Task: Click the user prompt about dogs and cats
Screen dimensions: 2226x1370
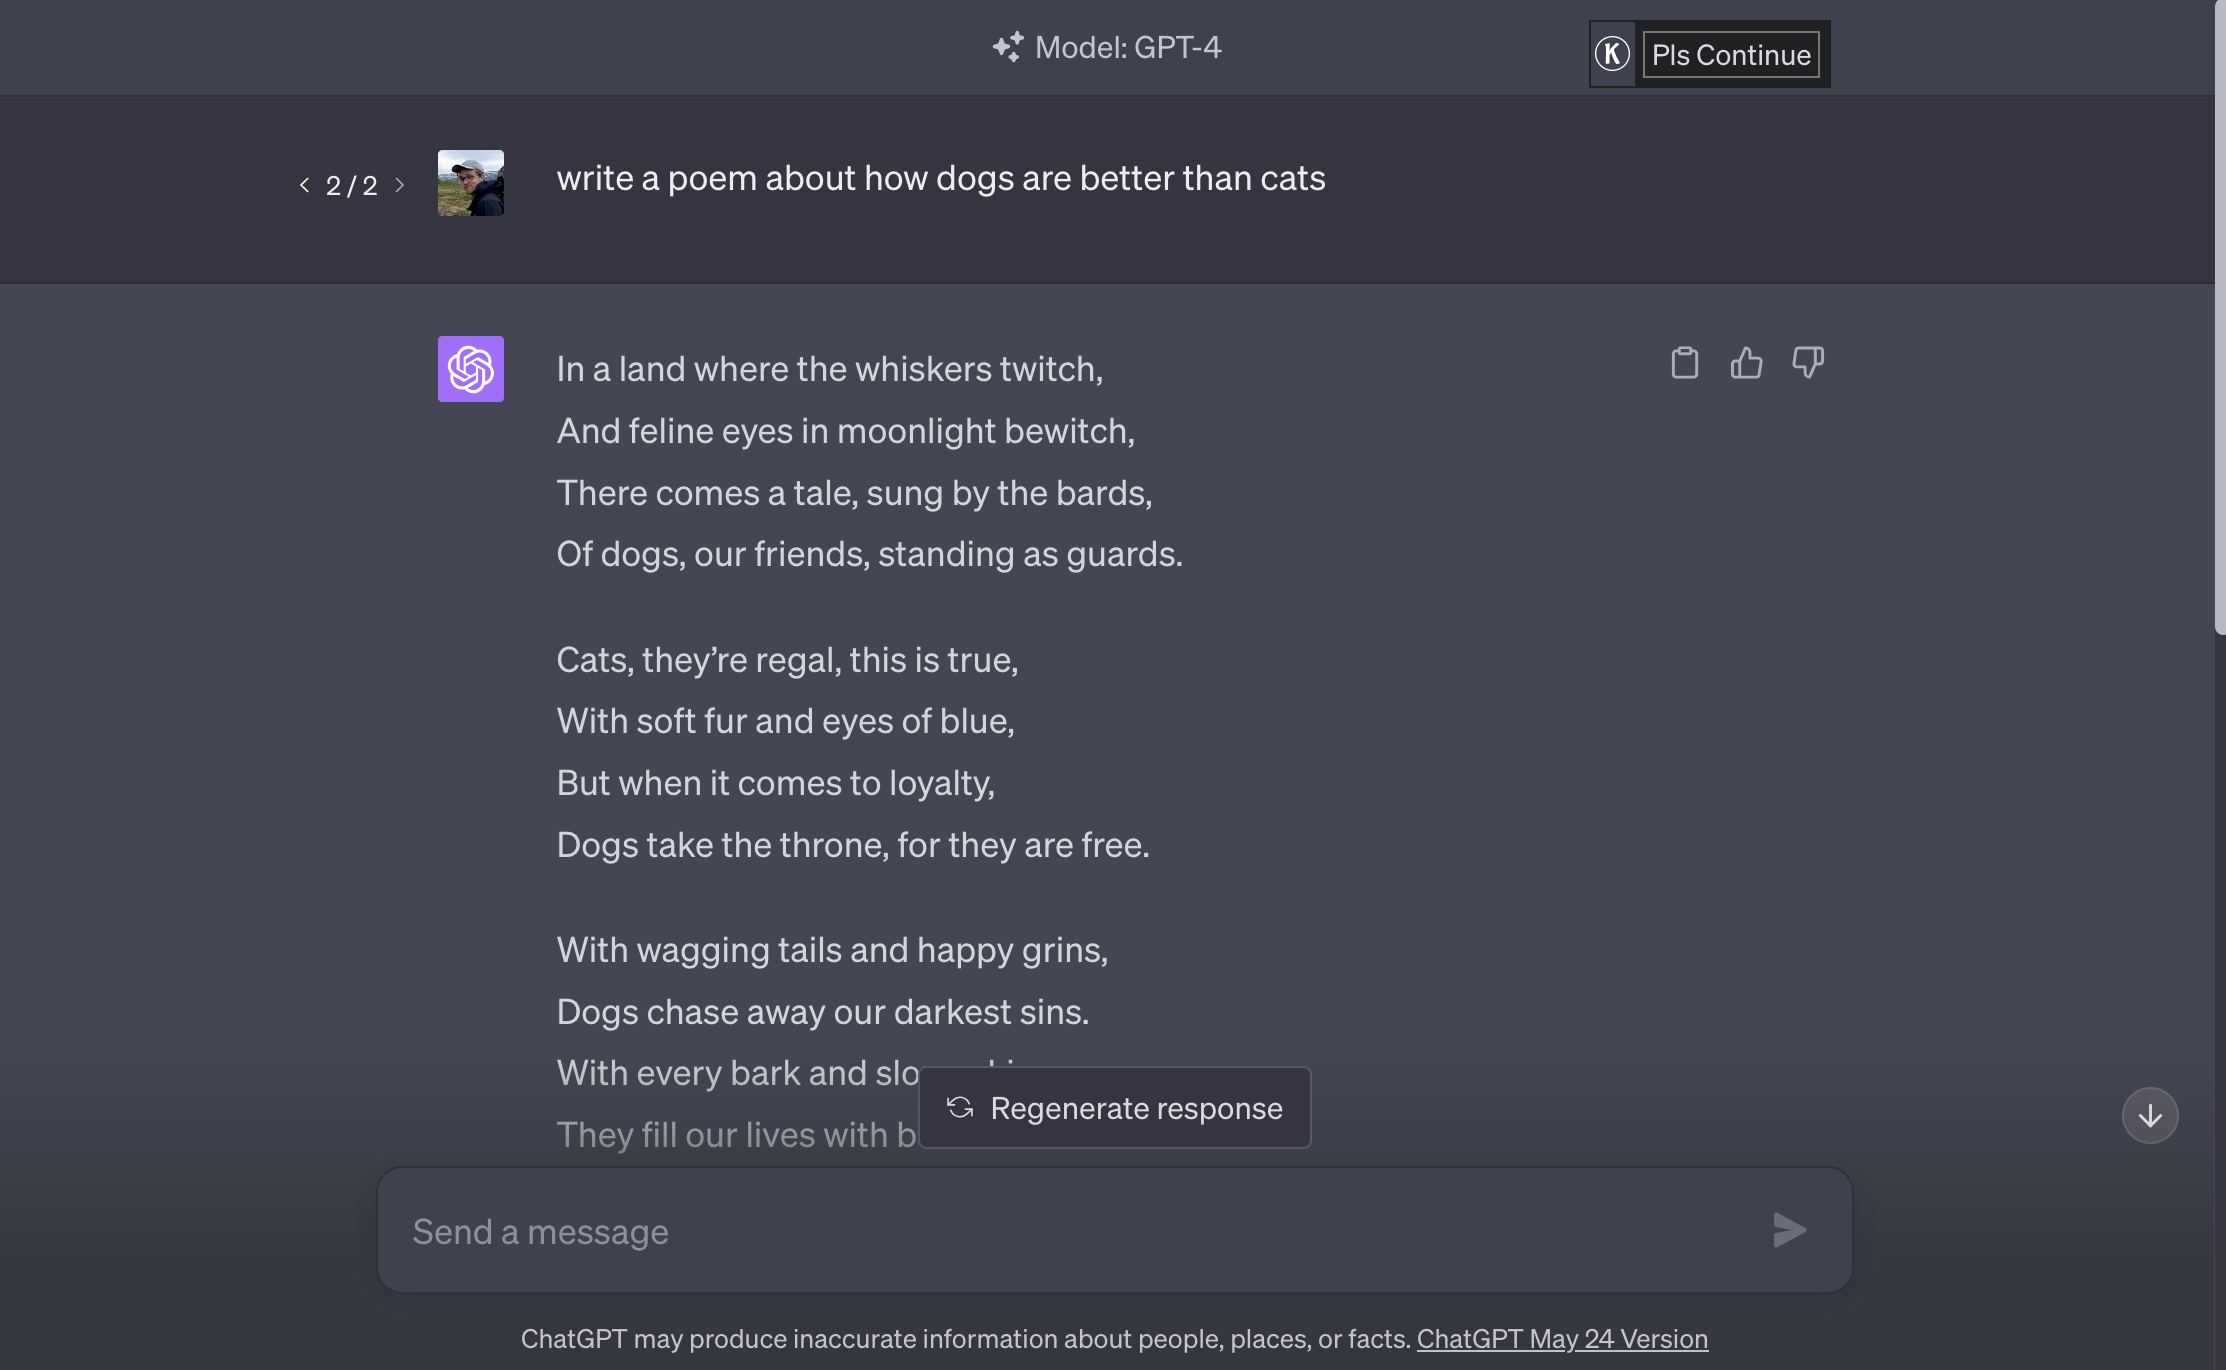Action: tap(941, 178)
